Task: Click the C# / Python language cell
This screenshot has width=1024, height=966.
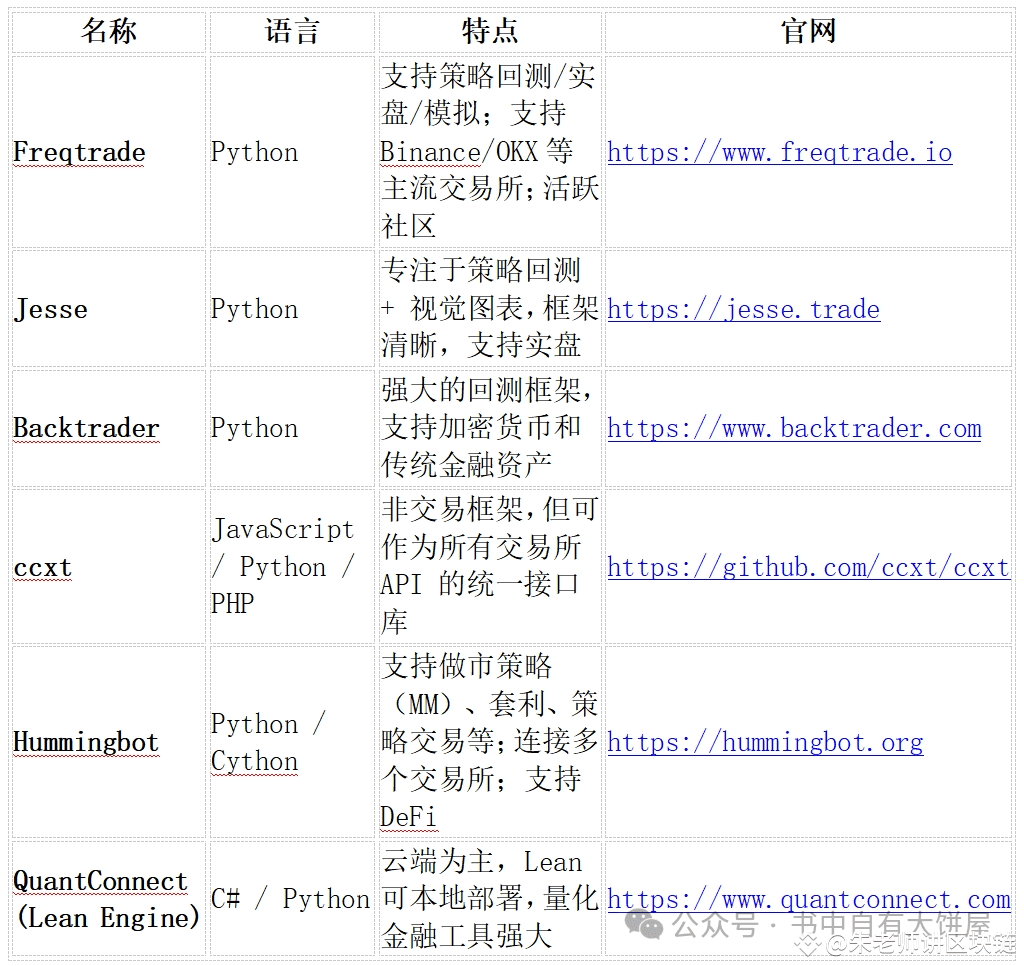Action: pyautogui.click(x=290, y=900)
